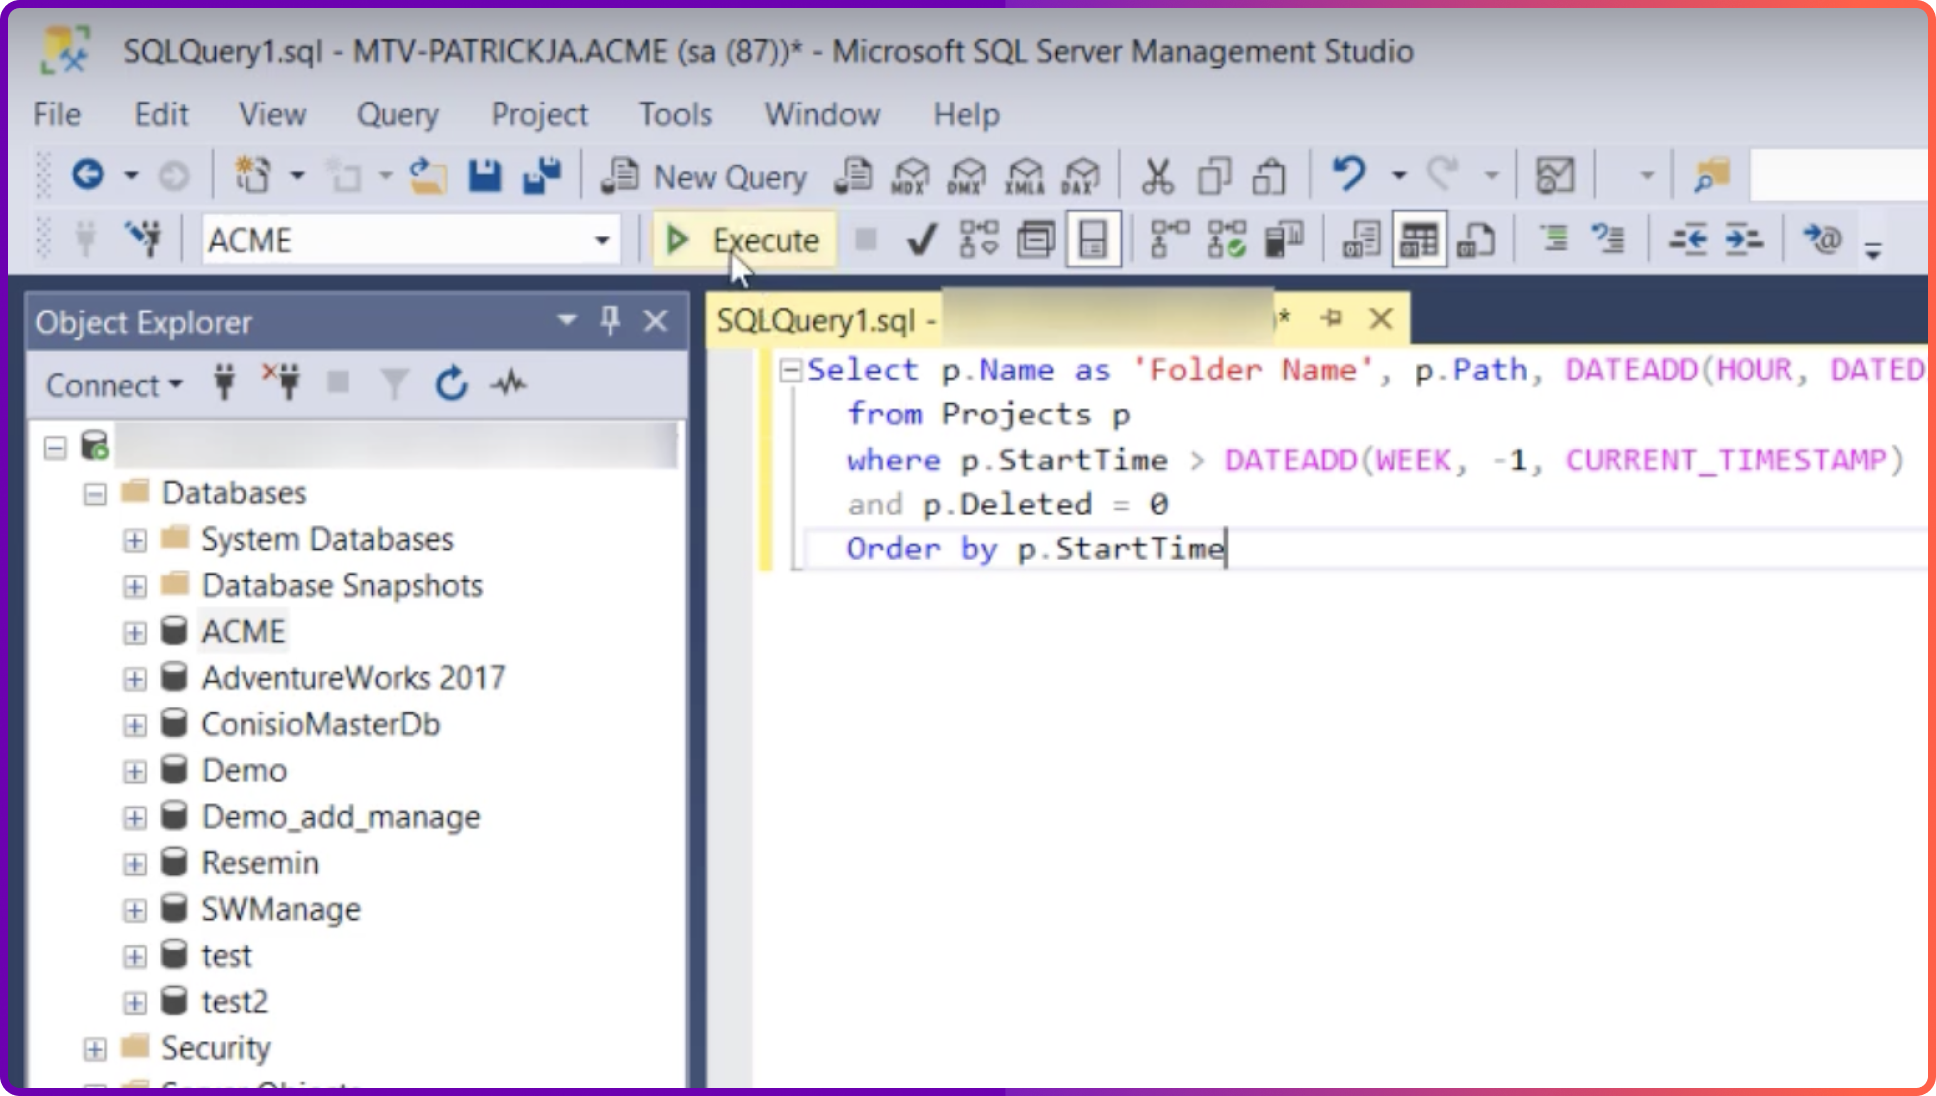Switch output to Results to File
1936x1096 pixels.
tap(1475, 240)
